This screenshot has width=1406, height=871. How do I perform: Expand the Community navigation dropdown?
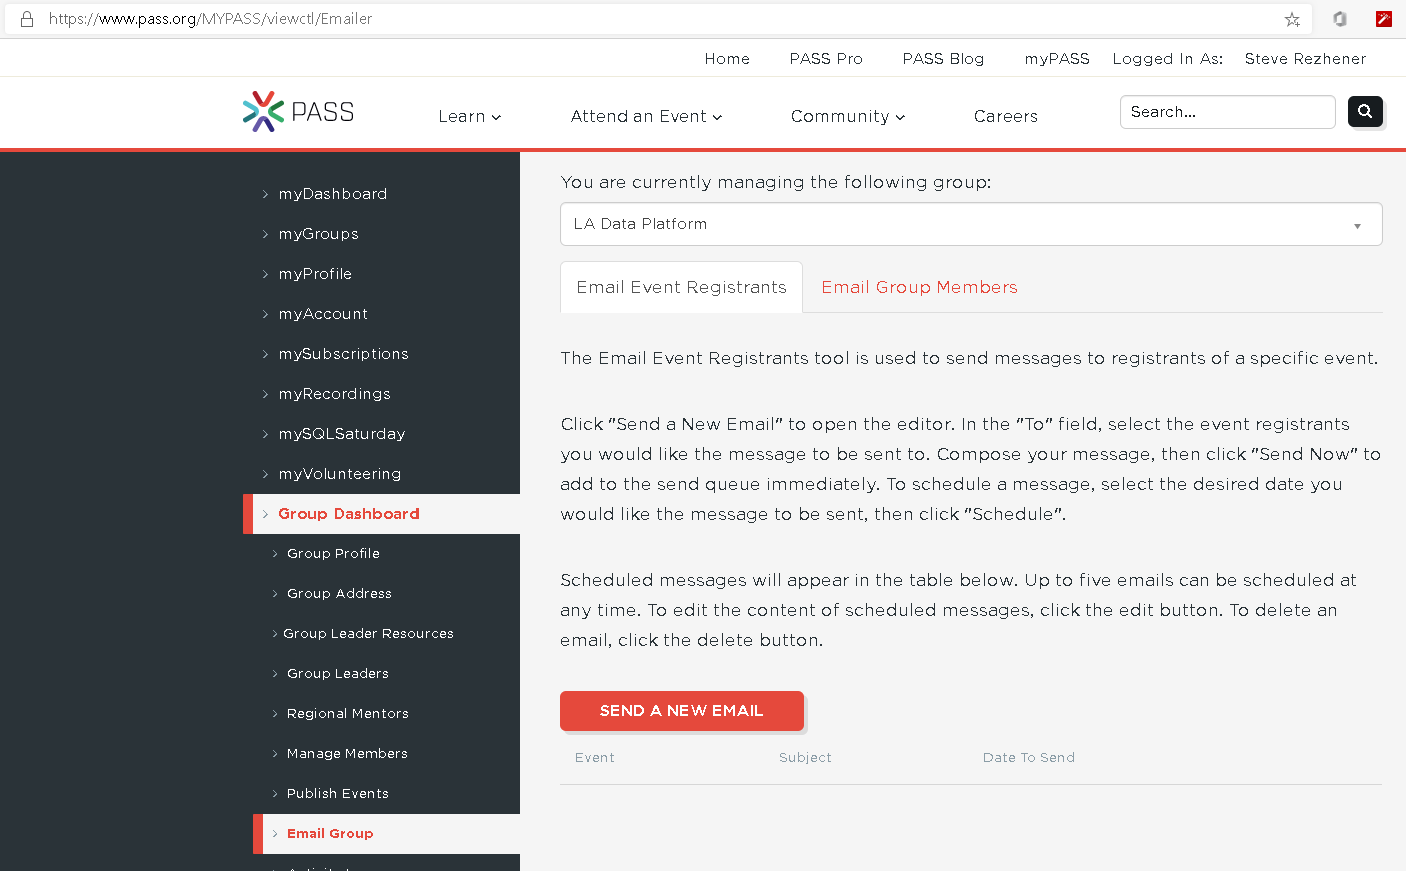point(847,116)
